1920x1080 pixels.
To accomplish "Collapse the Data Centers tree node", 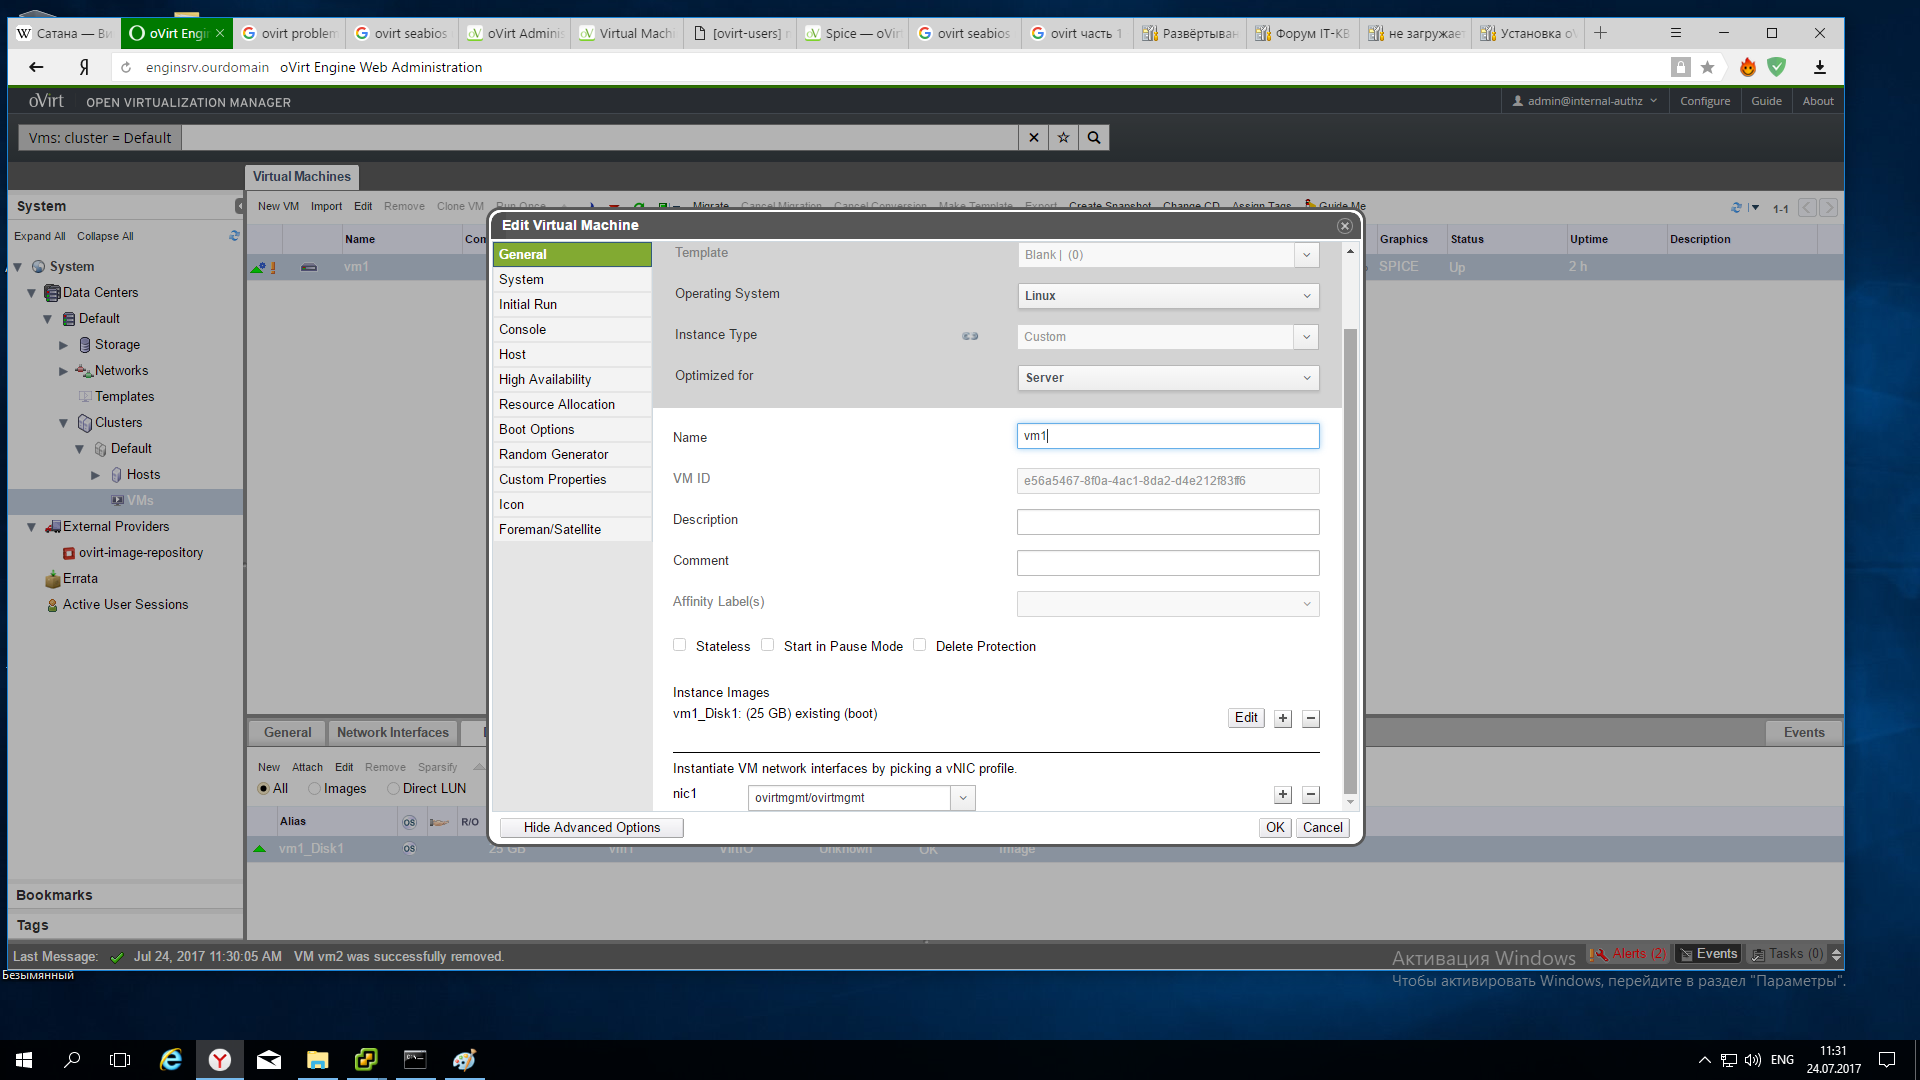I will pos(31,293).
